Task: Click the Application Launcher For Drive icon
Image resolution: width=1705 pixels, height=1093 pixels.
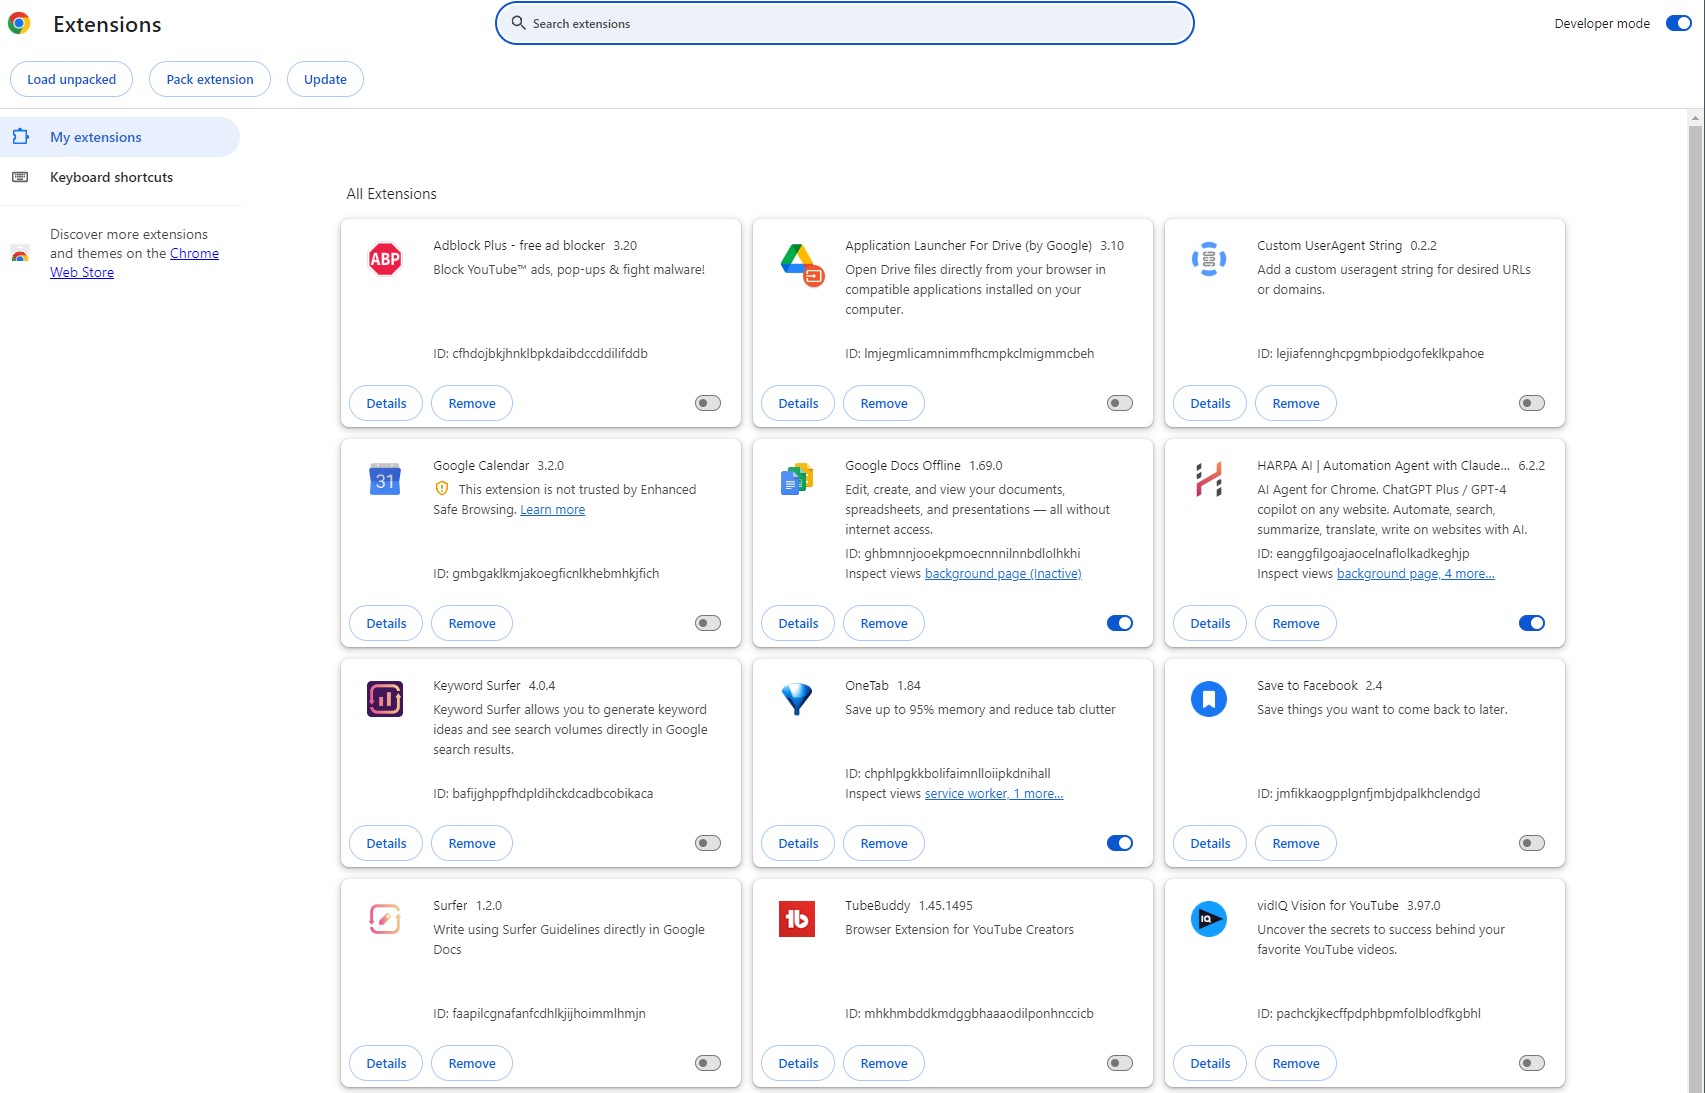Action: click(x=801, y=264)
